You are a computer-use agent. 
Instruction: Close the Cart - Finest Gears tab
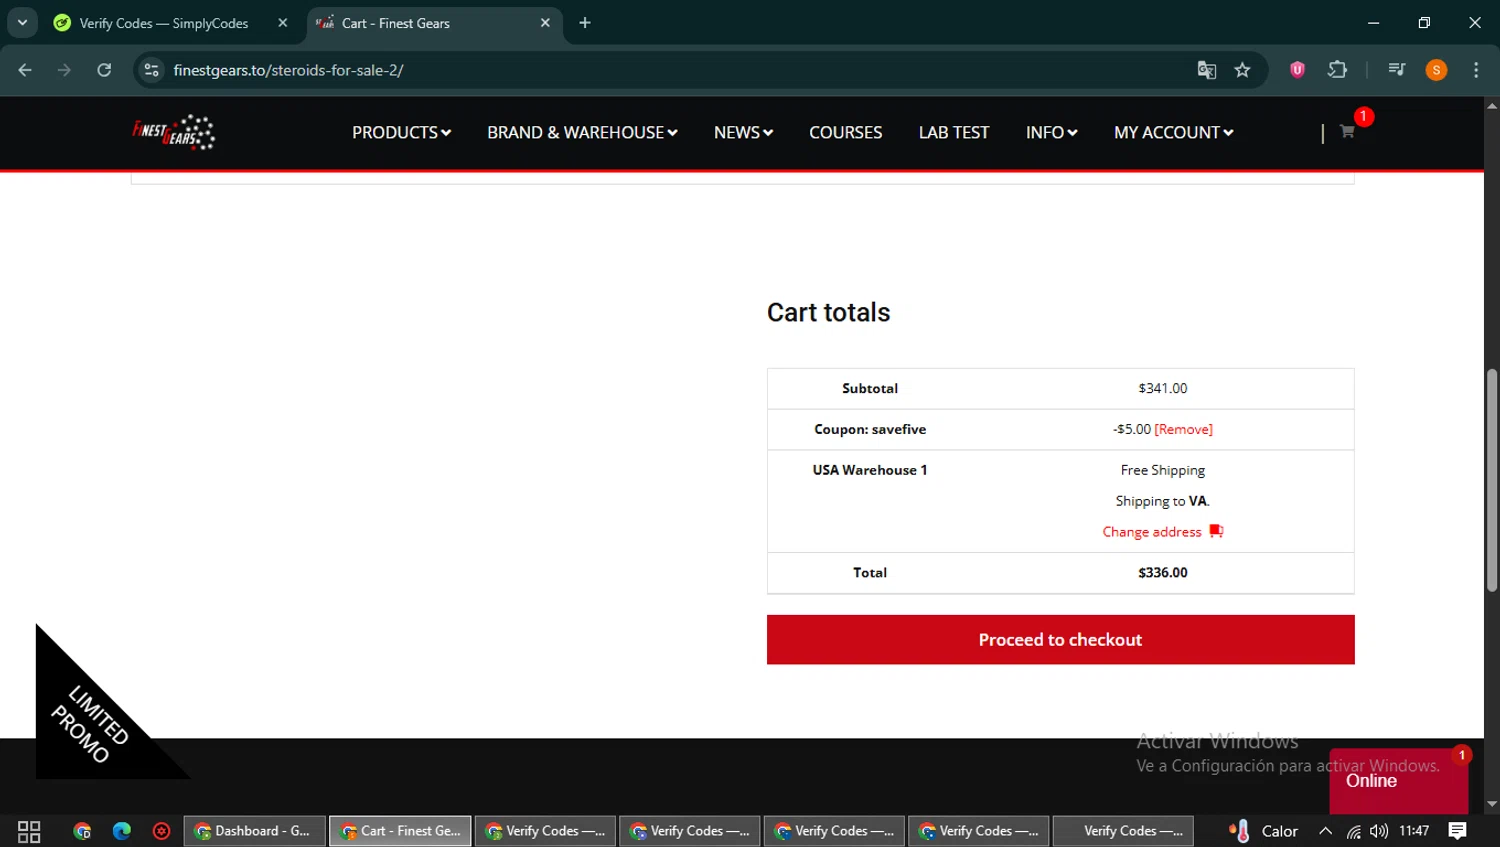point(545,23)
